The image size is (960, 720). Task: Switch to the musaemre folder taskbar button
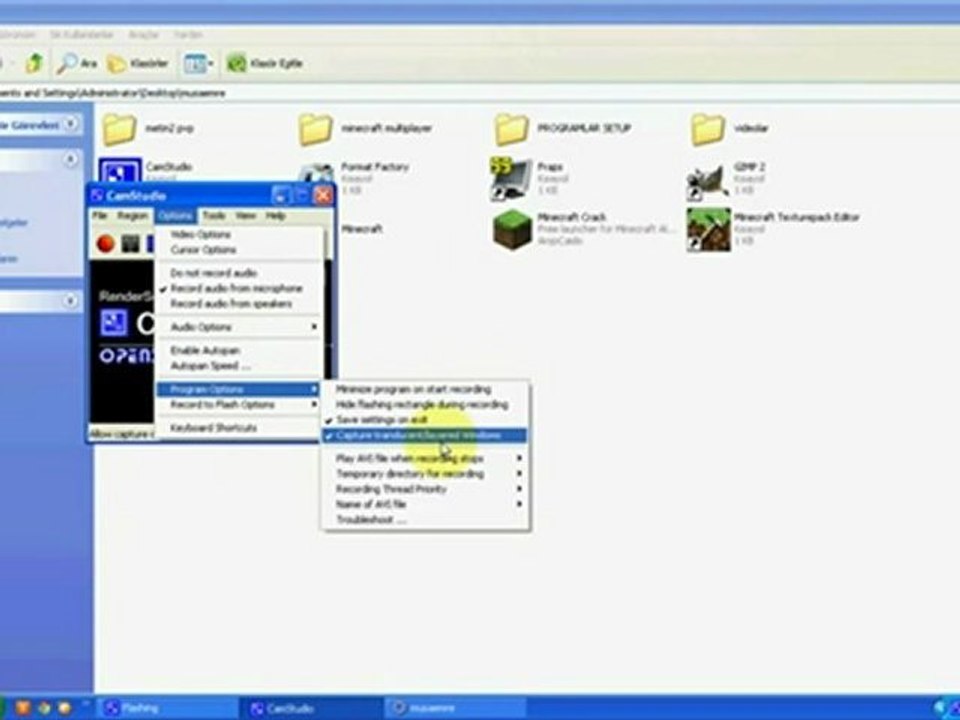(456, 708)
